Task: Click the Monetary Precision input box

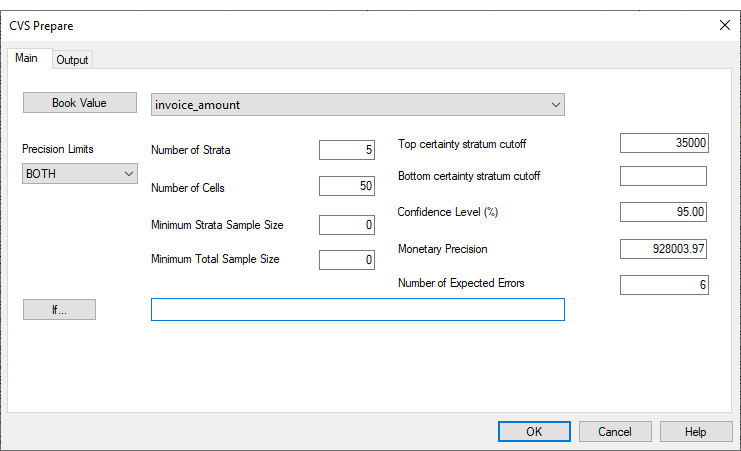Action: point(663,248)
